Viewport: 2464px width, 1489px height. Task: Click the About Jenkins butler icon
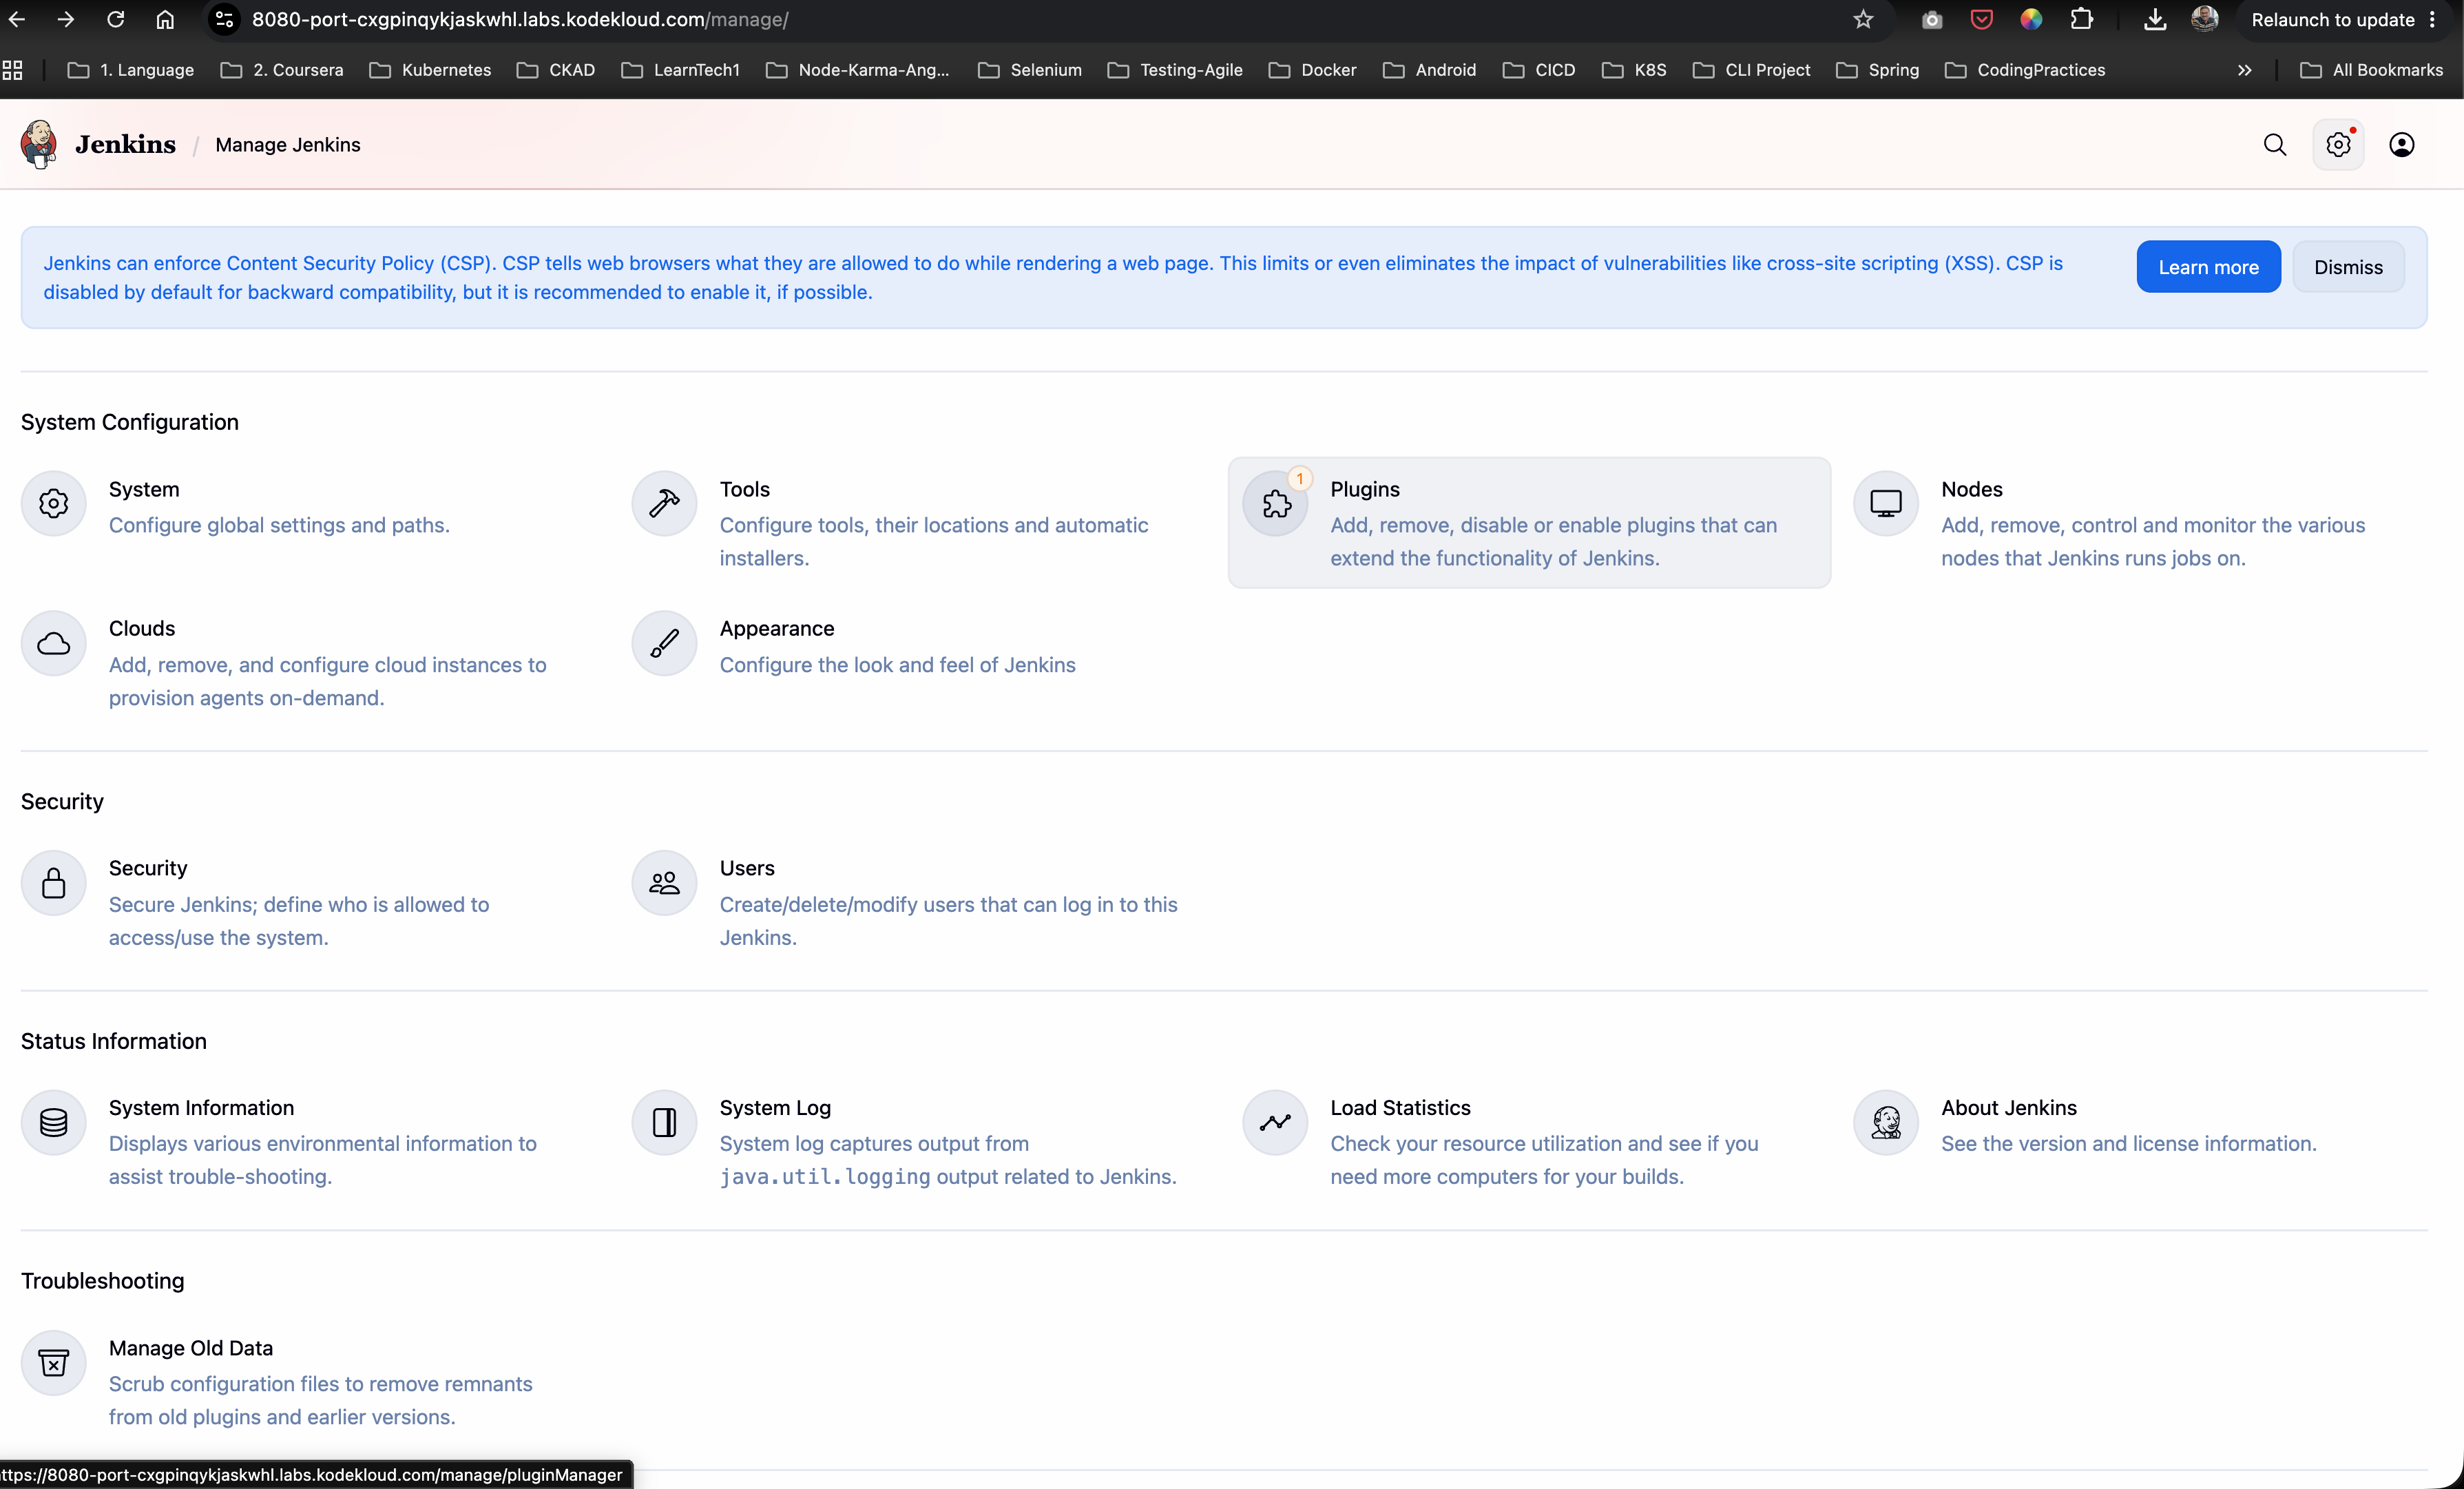point(1886,1122)
